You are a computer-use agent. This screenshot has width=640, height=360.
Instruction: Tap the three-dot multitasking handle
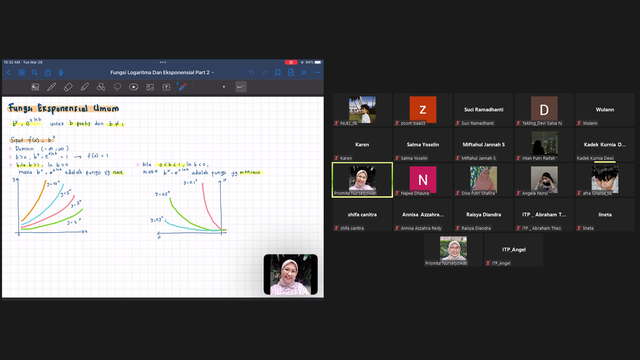[x=163, y=62]
